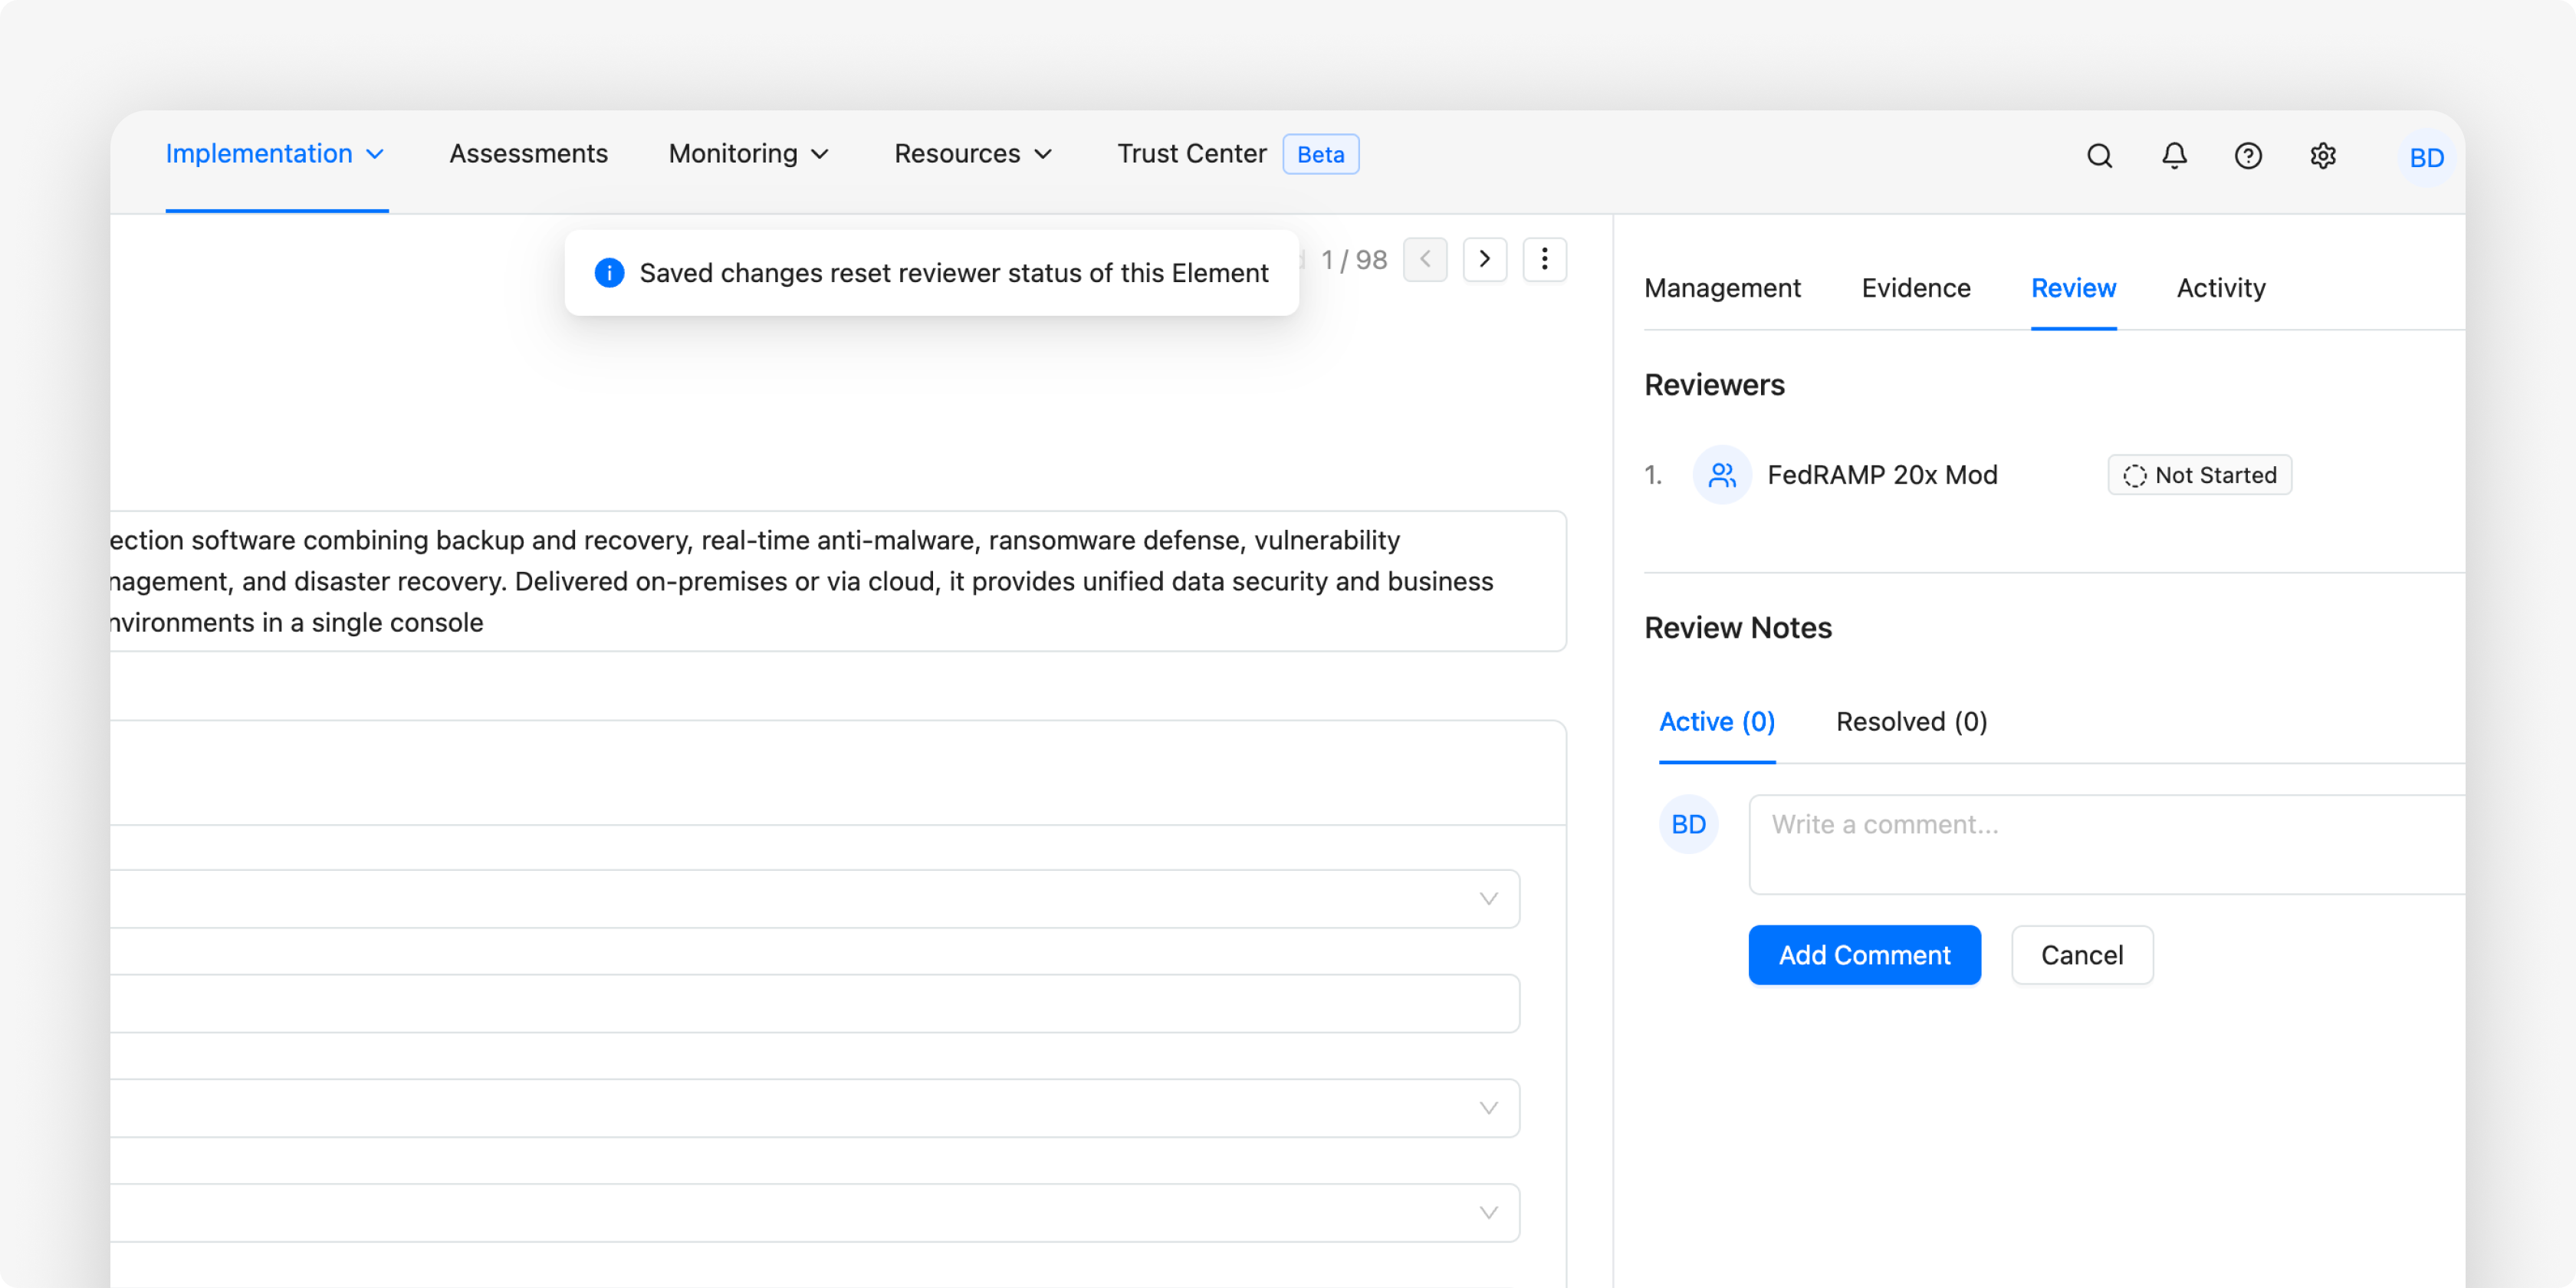Open the middle dropdown field with a chevron
The height and width of the screenshot is (1288, 2576).
pyautogui.click(x=815, y=1108)
